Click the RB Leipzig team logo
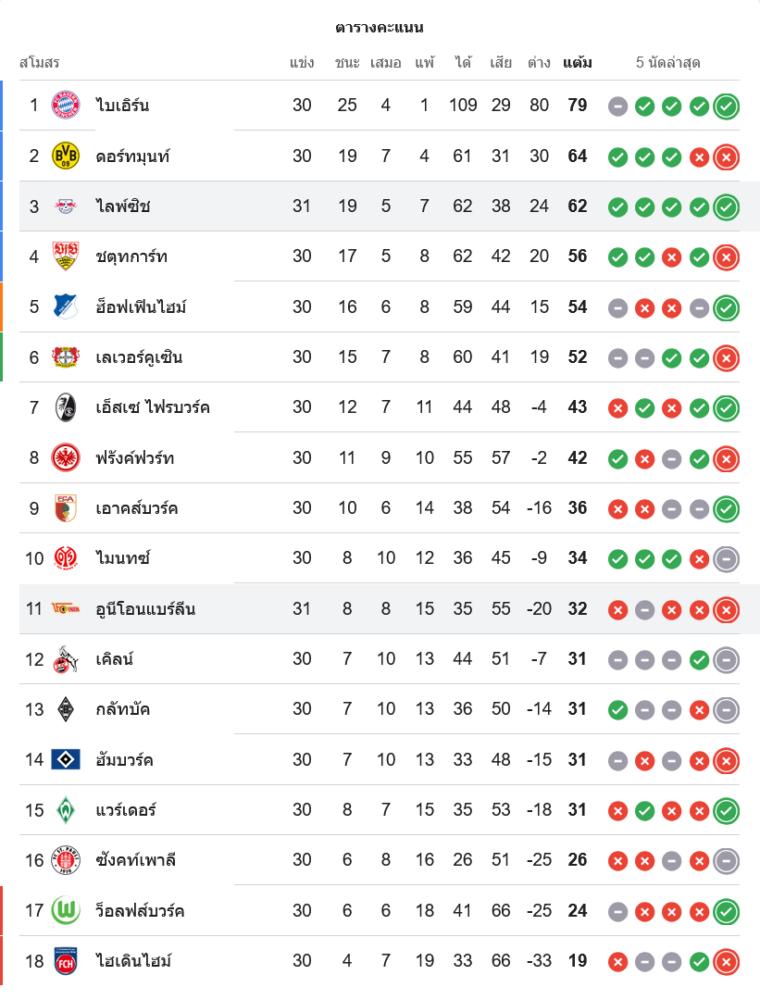 66,206
